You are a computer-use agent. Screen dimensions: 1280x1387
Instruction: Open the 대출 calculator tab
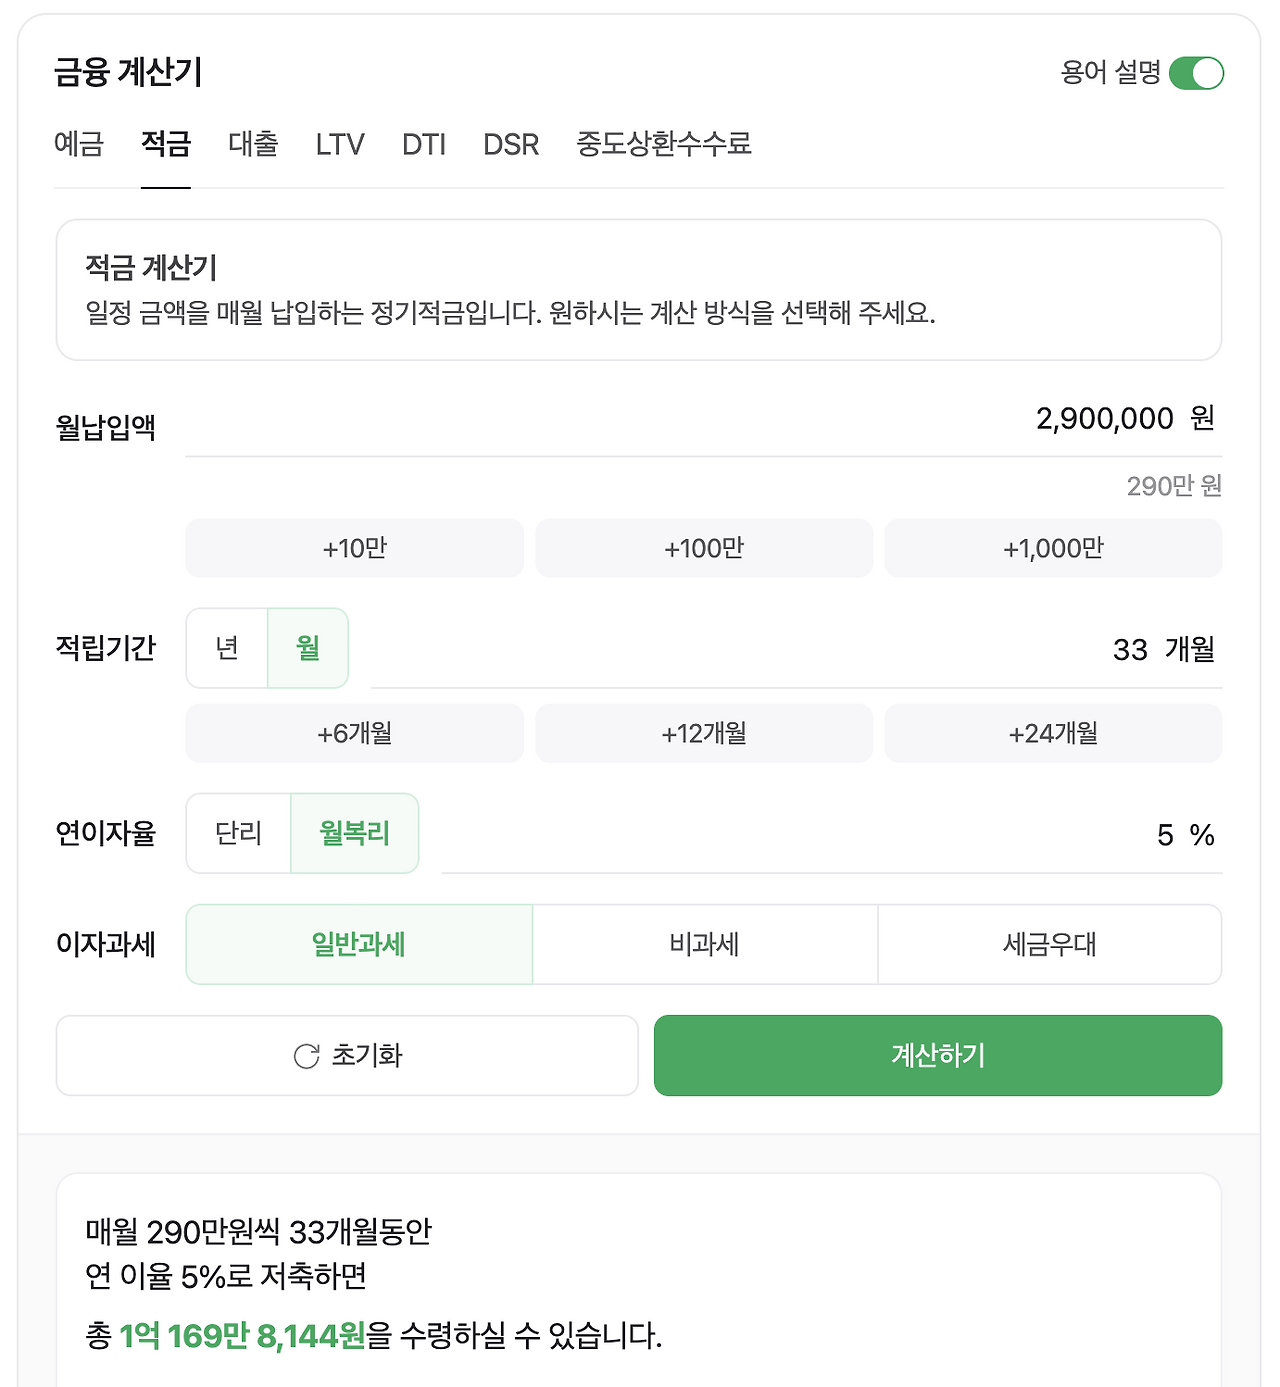pos(252,145)
